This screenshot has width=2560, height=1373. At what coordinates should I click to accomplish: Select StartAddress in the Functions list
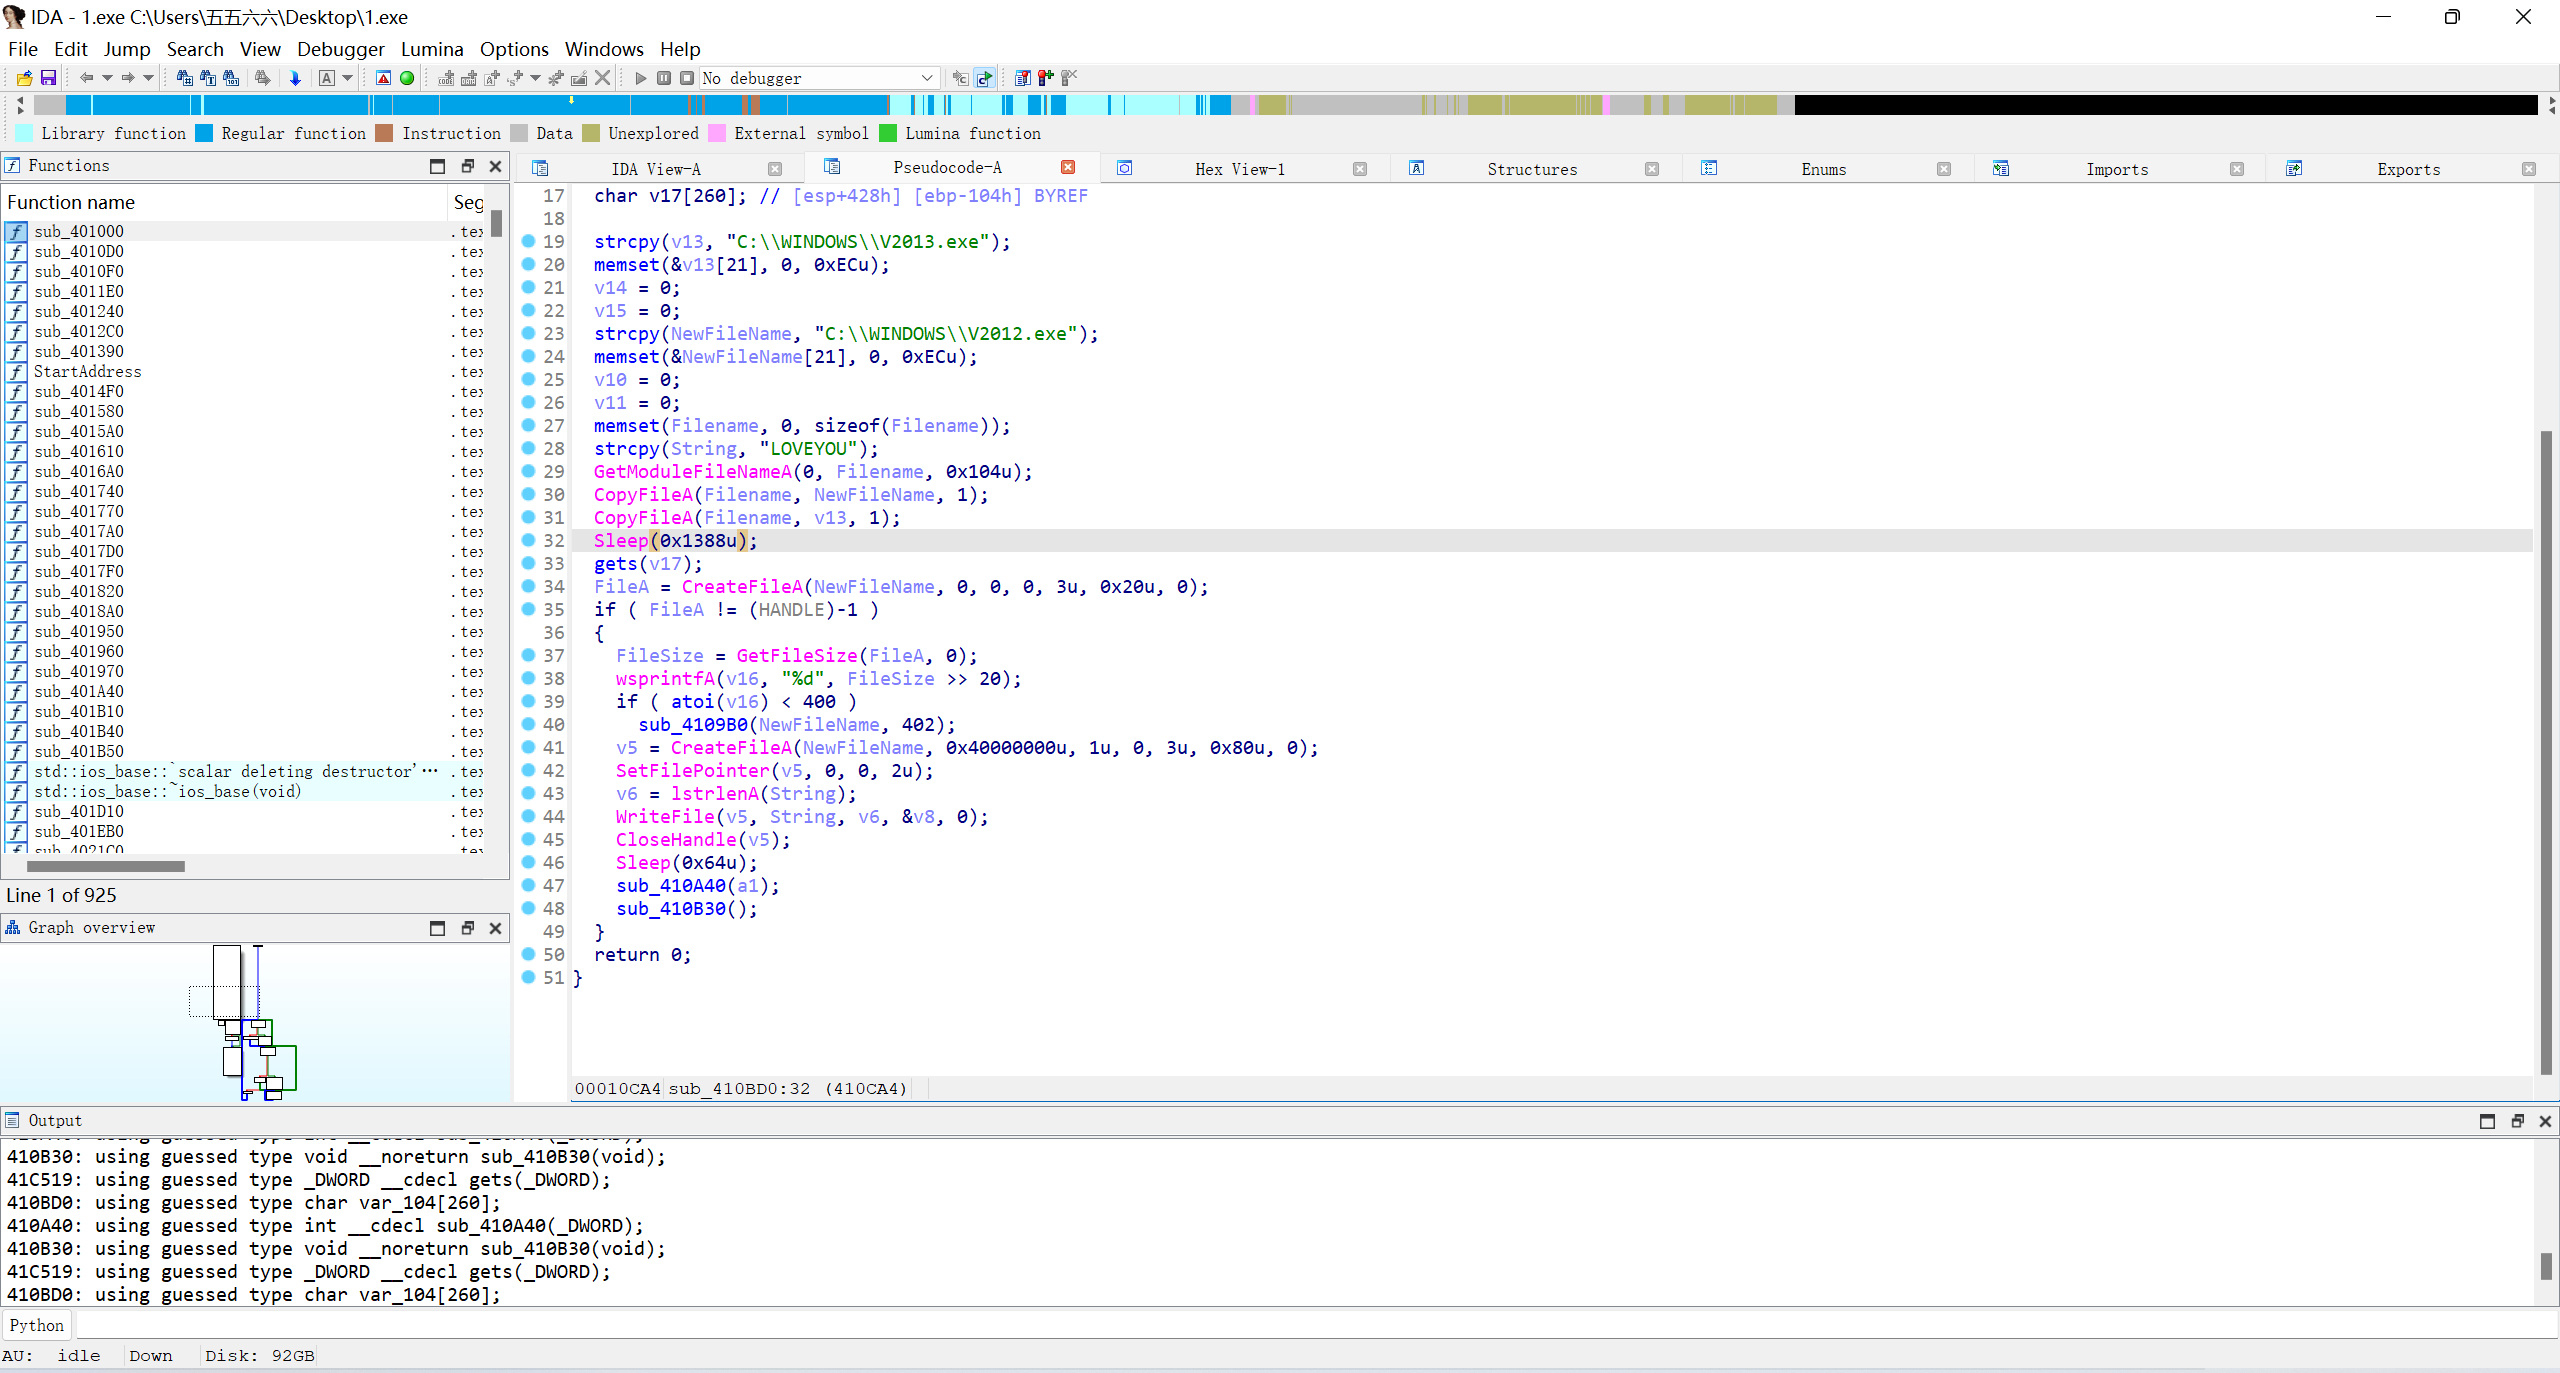tap(88, 371)
